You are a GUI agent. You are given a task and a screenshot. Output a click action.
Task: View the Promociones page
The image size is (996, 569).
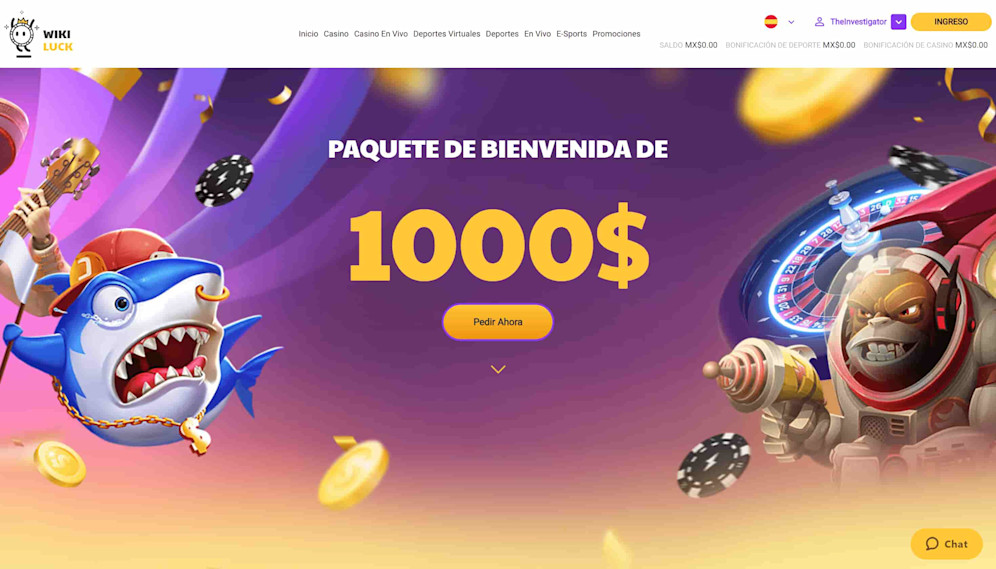pos(616,34)
